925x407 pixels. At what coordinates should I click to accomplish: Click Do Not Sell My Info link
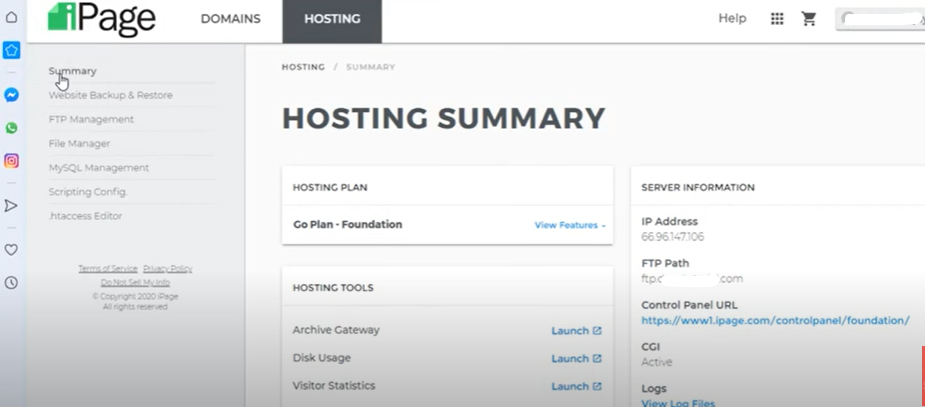point(135,283)
